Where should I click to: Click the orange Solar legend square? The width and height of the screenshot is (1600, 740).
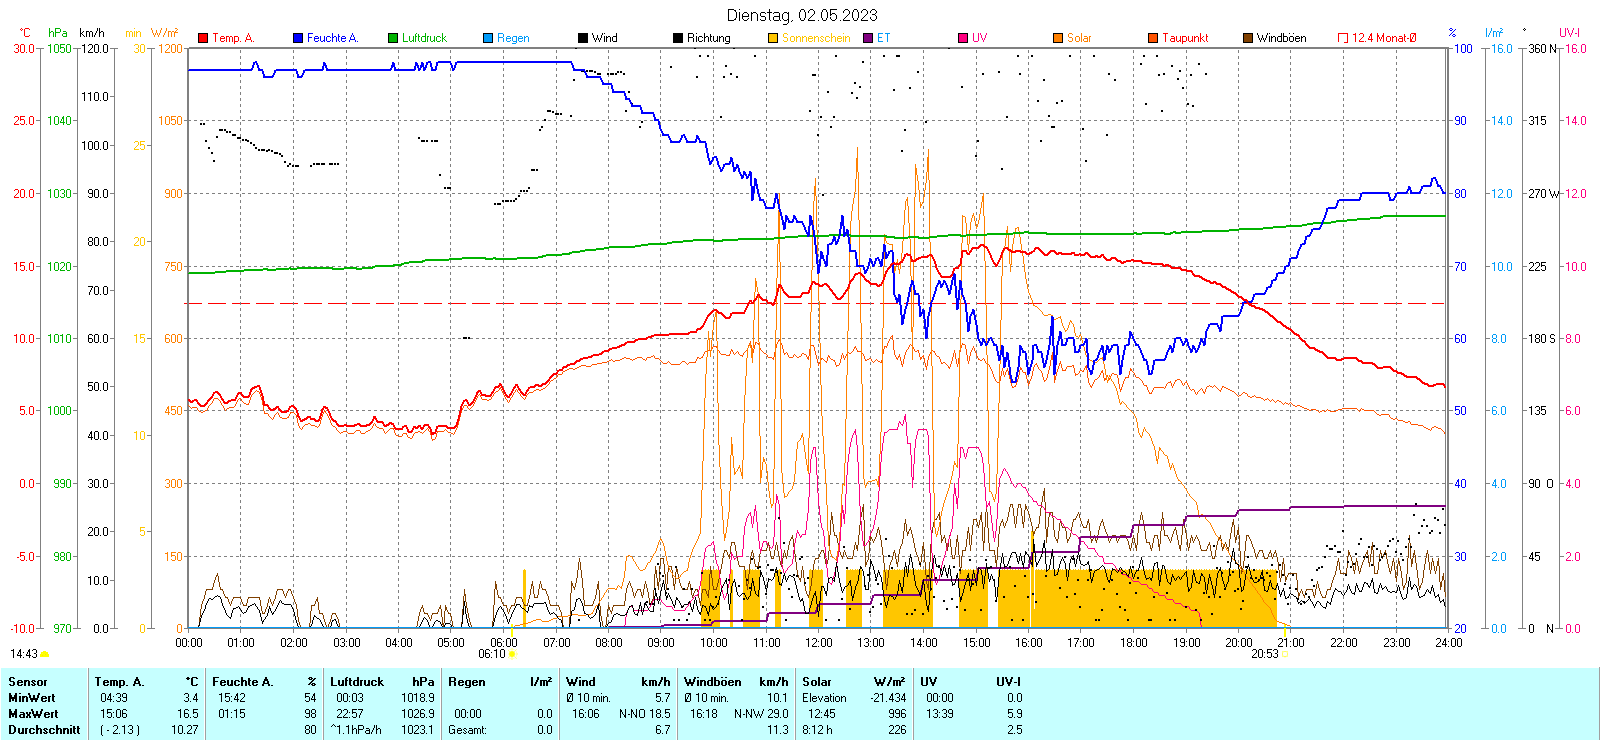tap(1058, 38)
